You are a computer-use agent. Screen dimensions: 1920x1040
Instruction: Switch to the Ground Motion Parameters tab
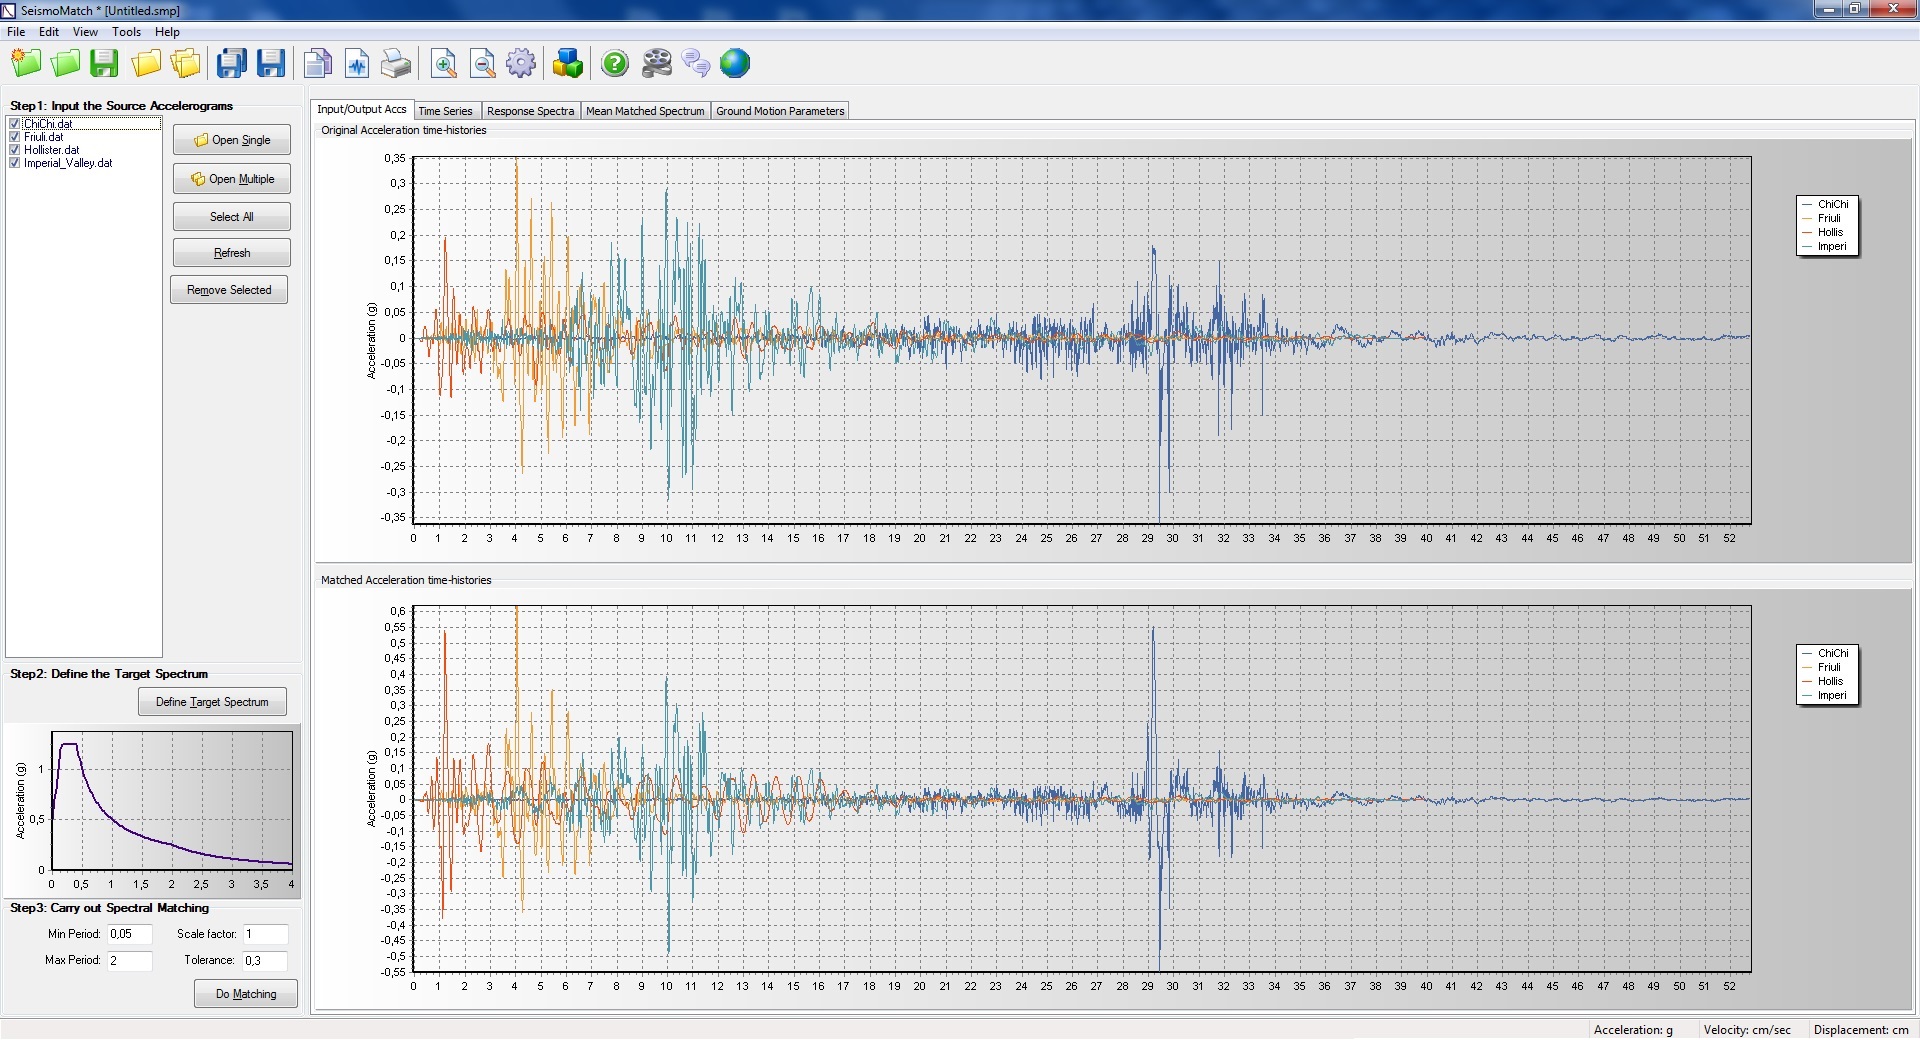[780, 111]
